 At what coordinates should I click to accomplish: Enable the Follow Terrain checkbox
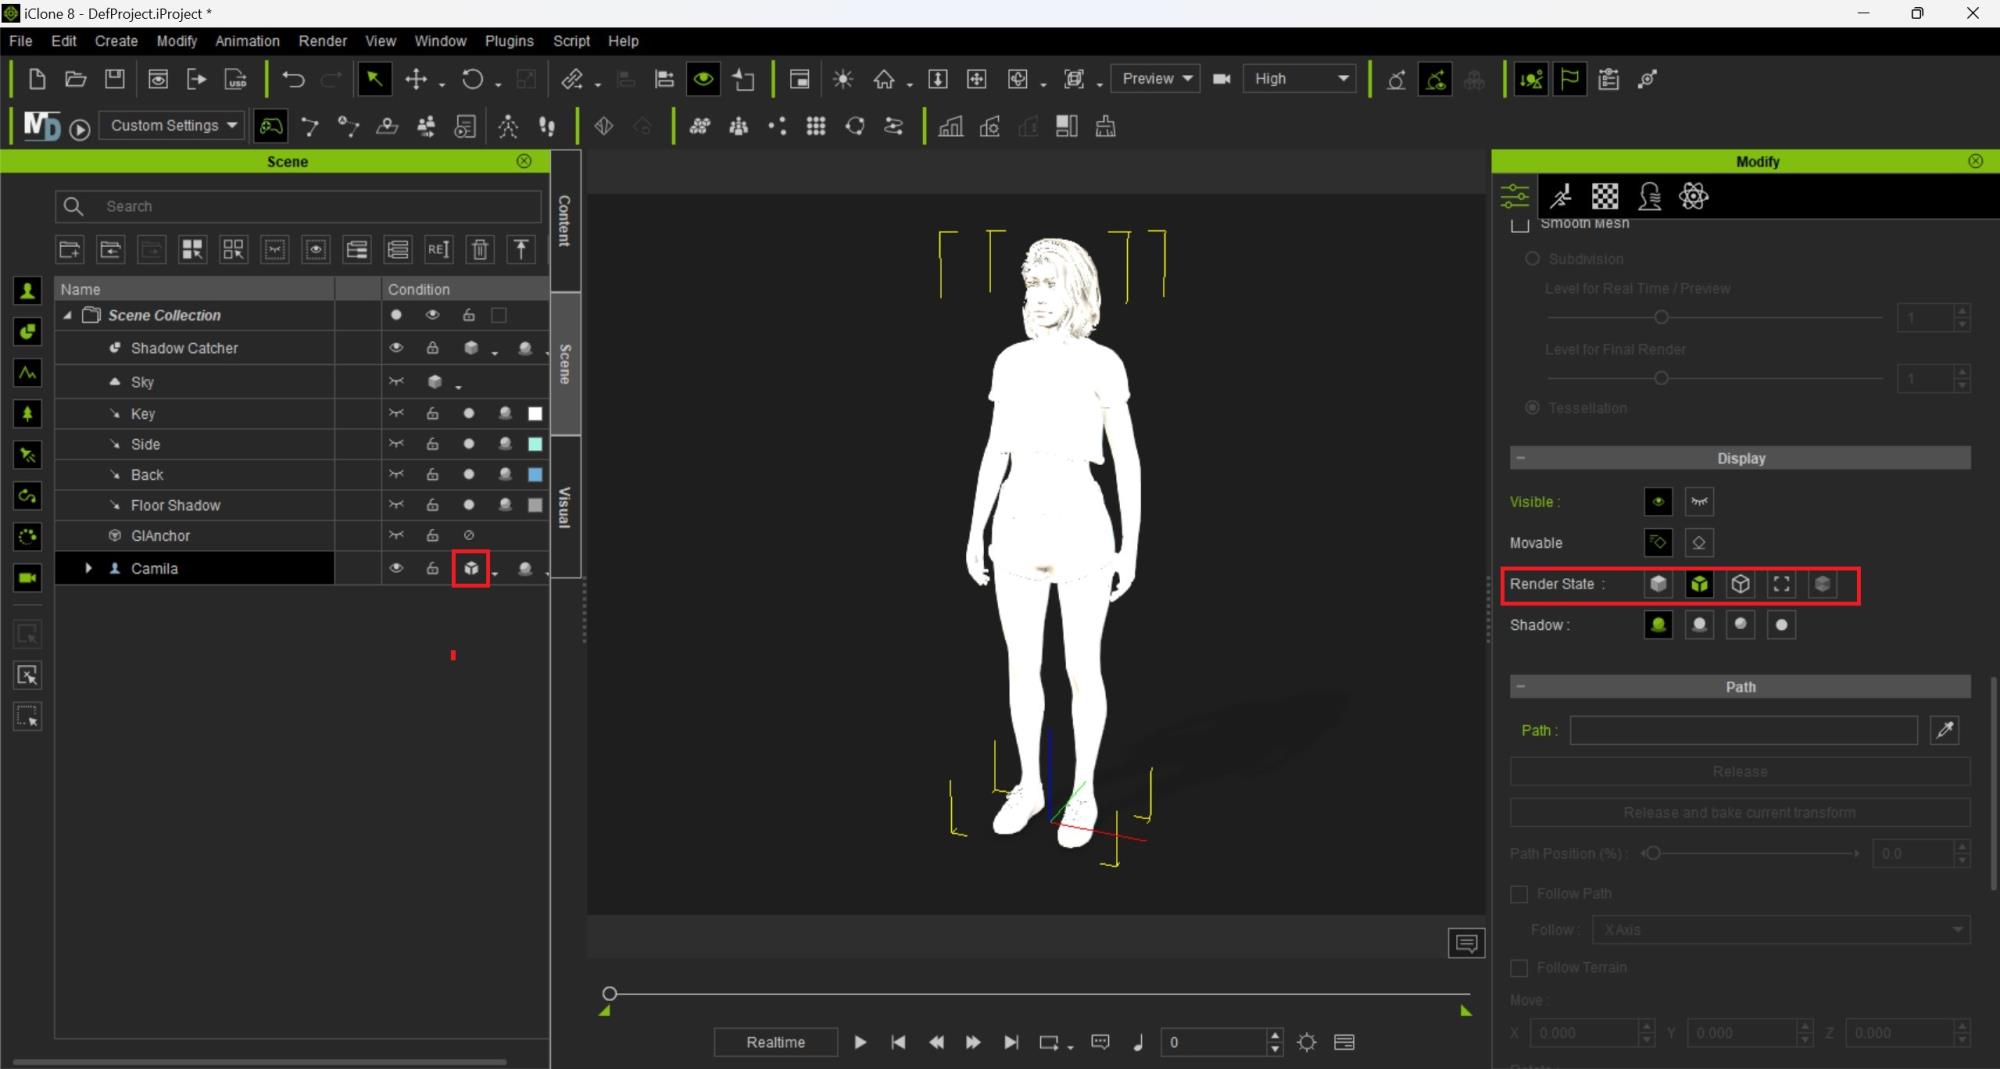(1519, 968)
